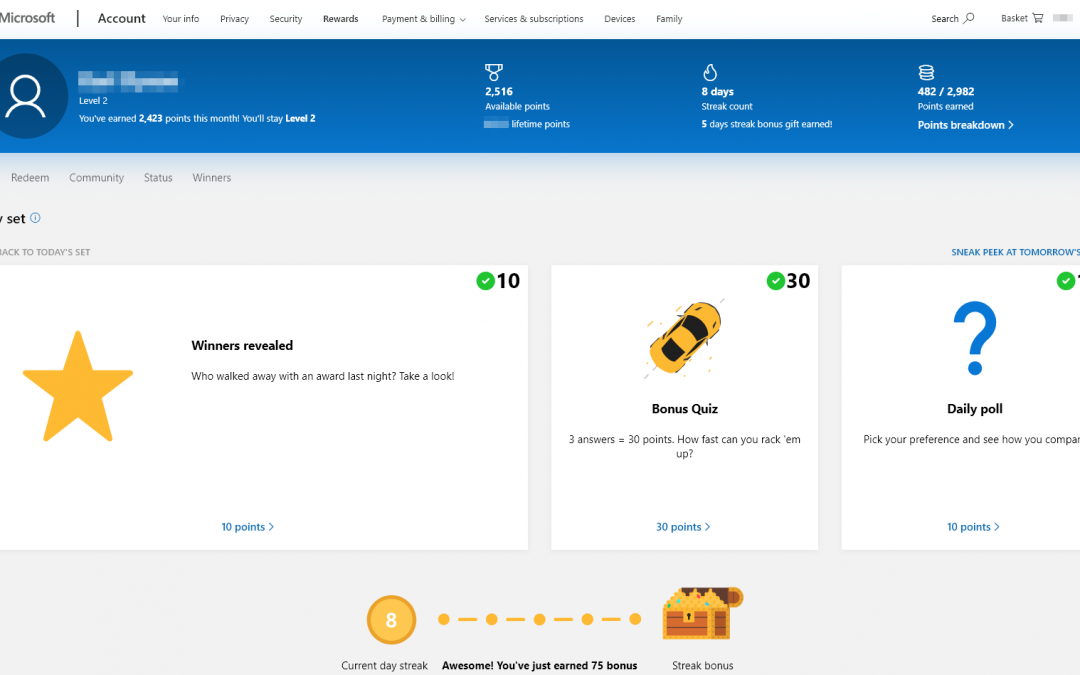The image size is (1080, 675).
Task: Click the 8 days streak count value
Action: (718, 92)
